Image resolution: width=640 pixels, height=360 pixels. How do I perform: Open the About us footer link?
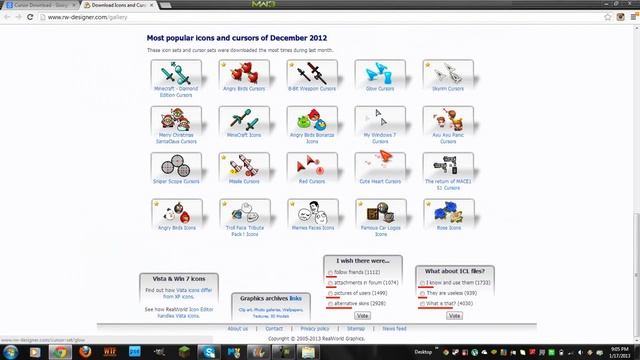pyautogui.click(x=238, y=329)
